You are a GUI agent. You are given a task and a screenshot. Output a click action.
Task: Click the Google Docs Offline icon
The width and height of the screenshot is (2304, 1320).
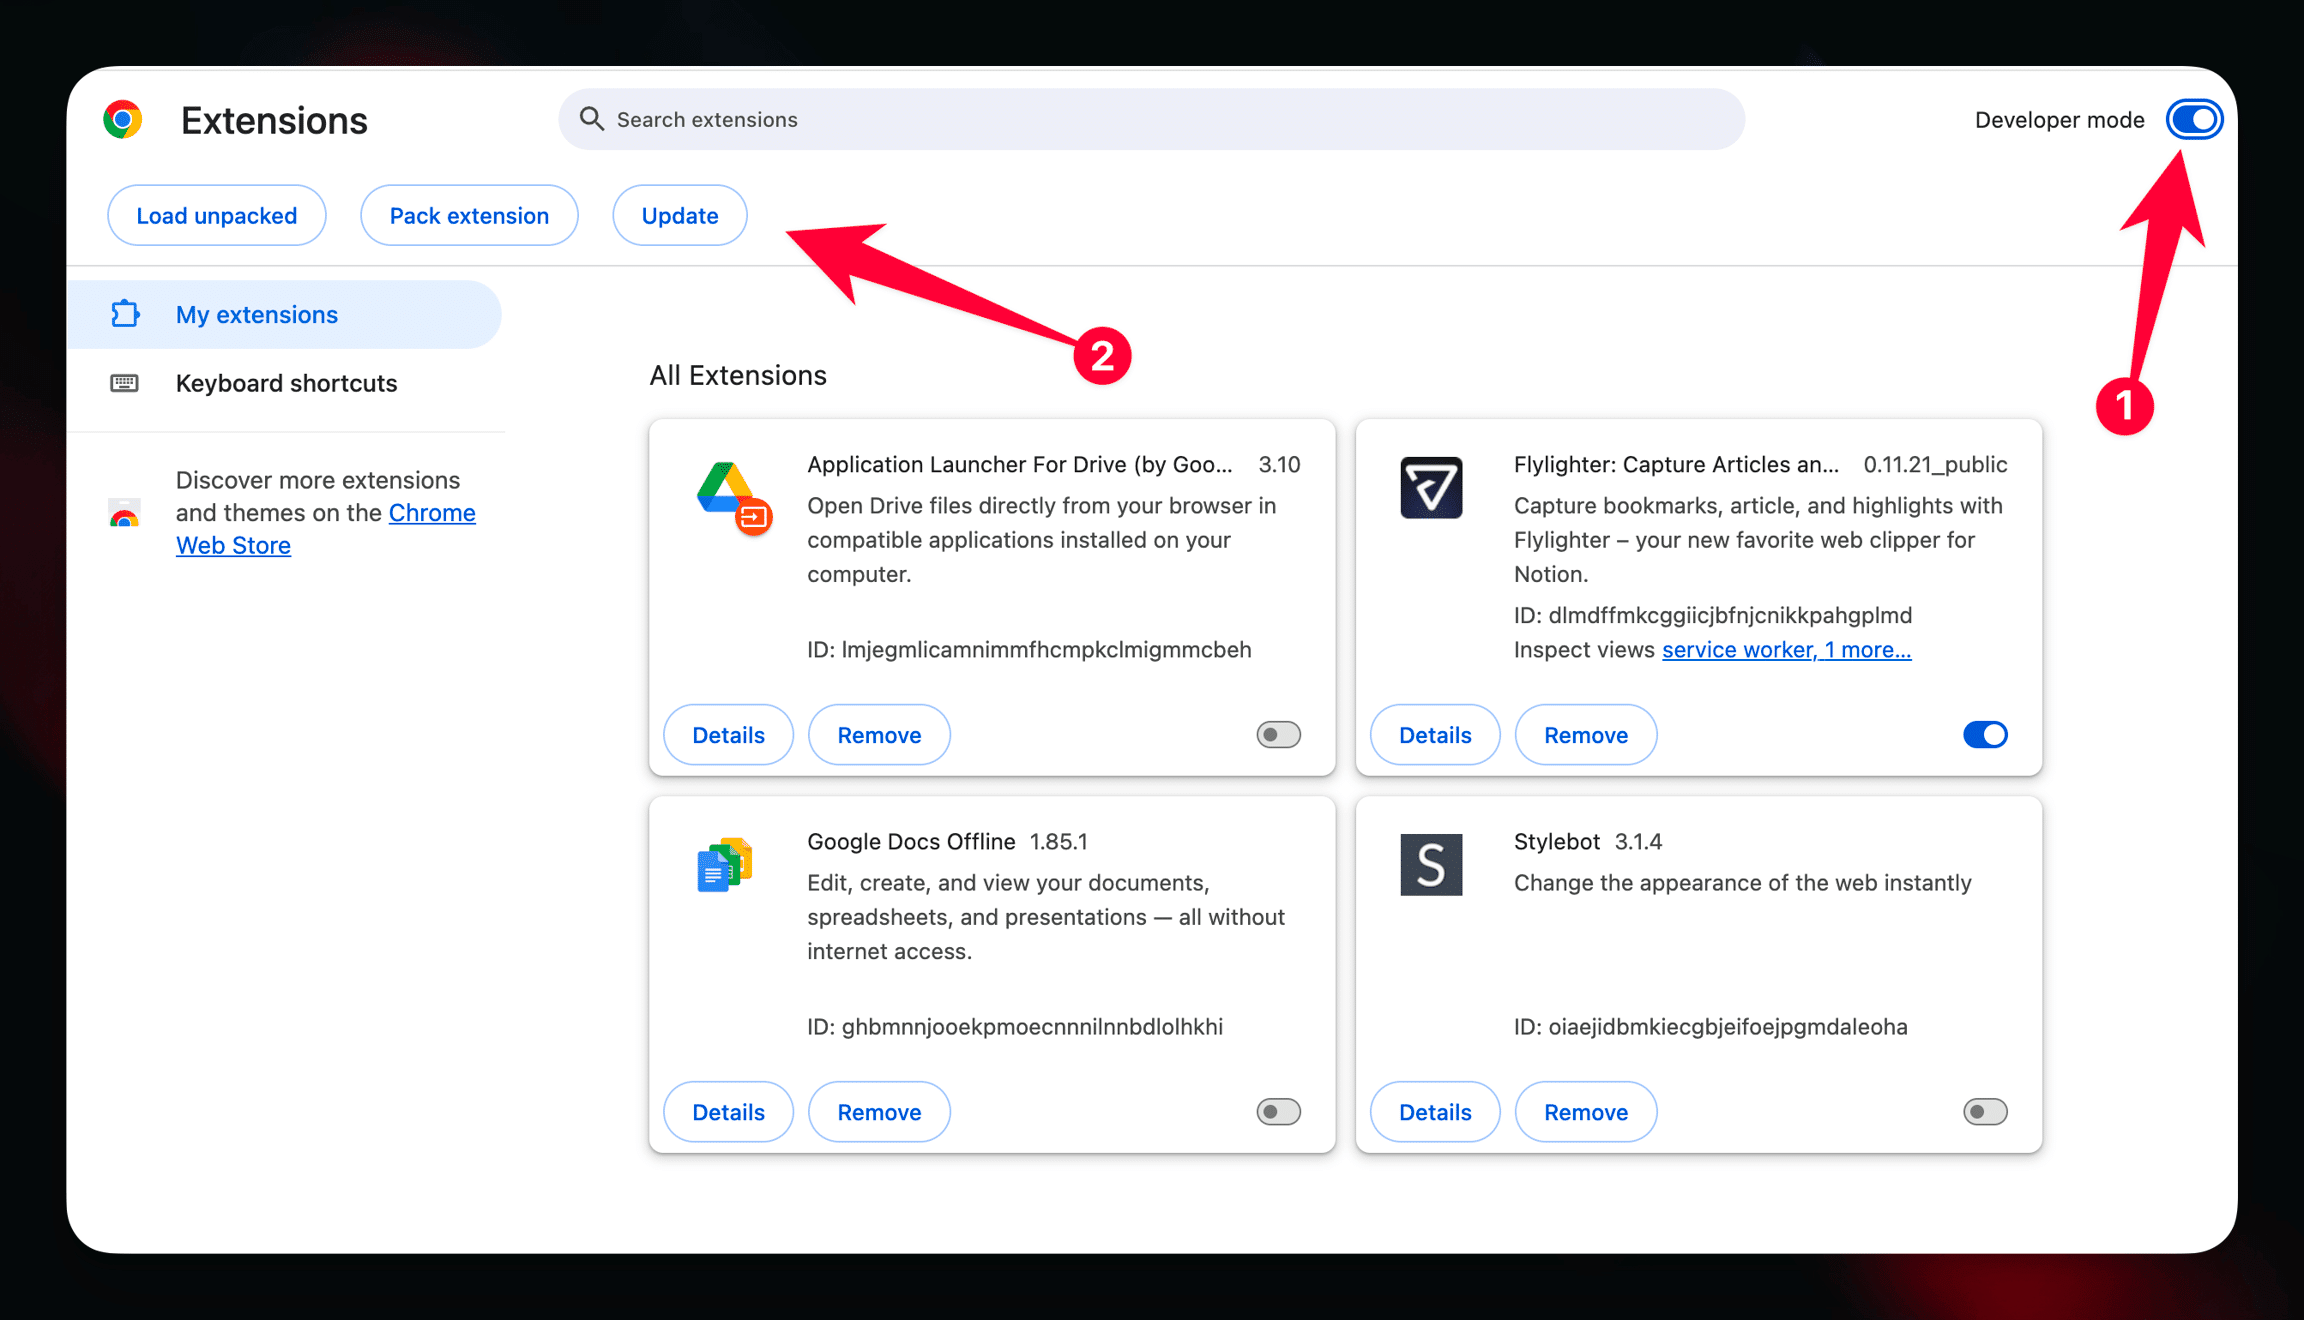(x=725, y=865)
